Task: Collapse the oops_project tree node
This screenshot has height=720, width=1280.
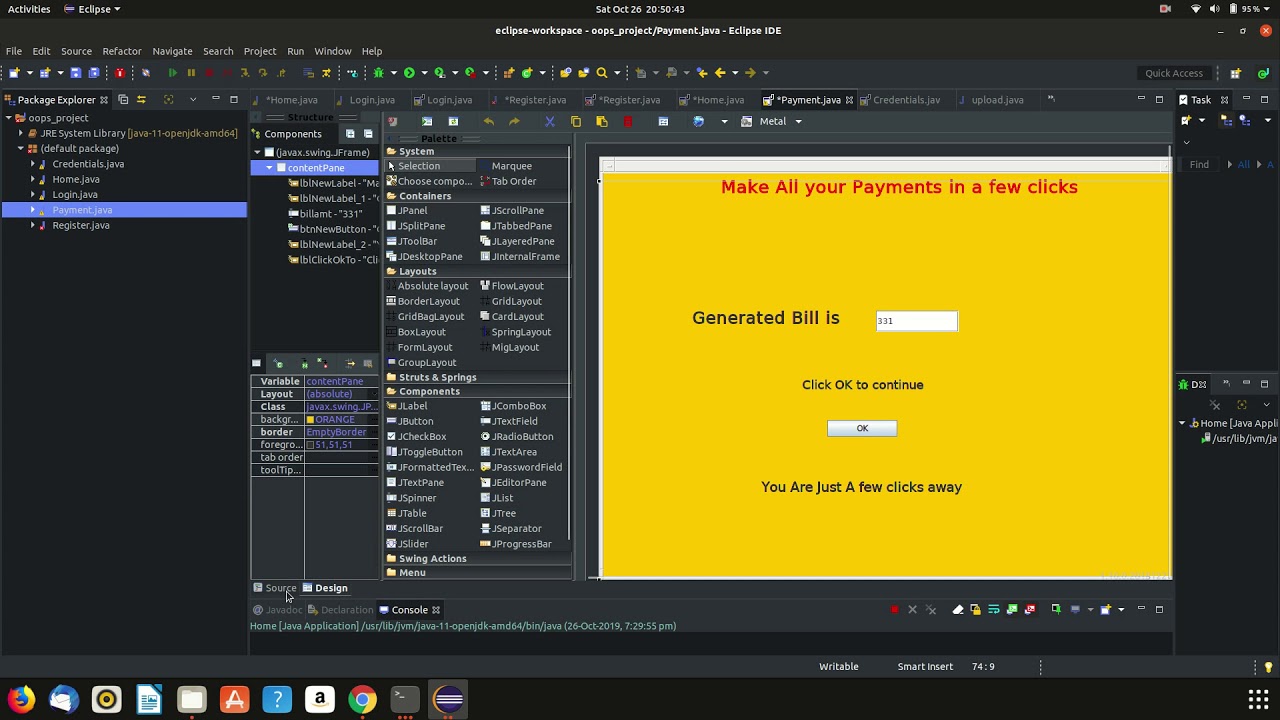Action: click(x=8, y=118)
